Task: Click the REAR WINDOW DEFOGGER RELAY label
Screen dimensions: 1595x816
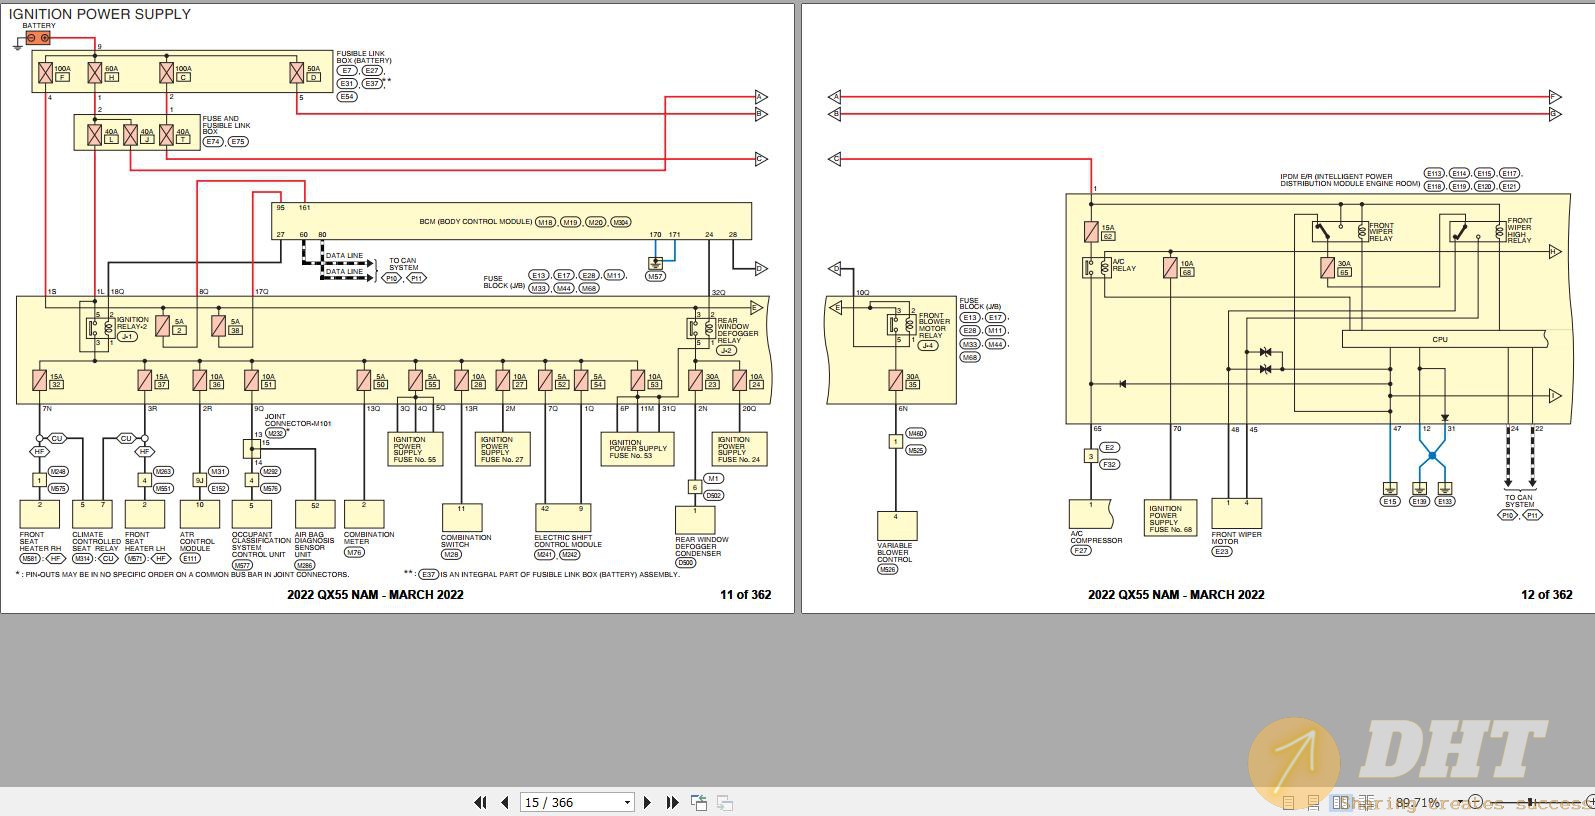Action: pos(737,331)
